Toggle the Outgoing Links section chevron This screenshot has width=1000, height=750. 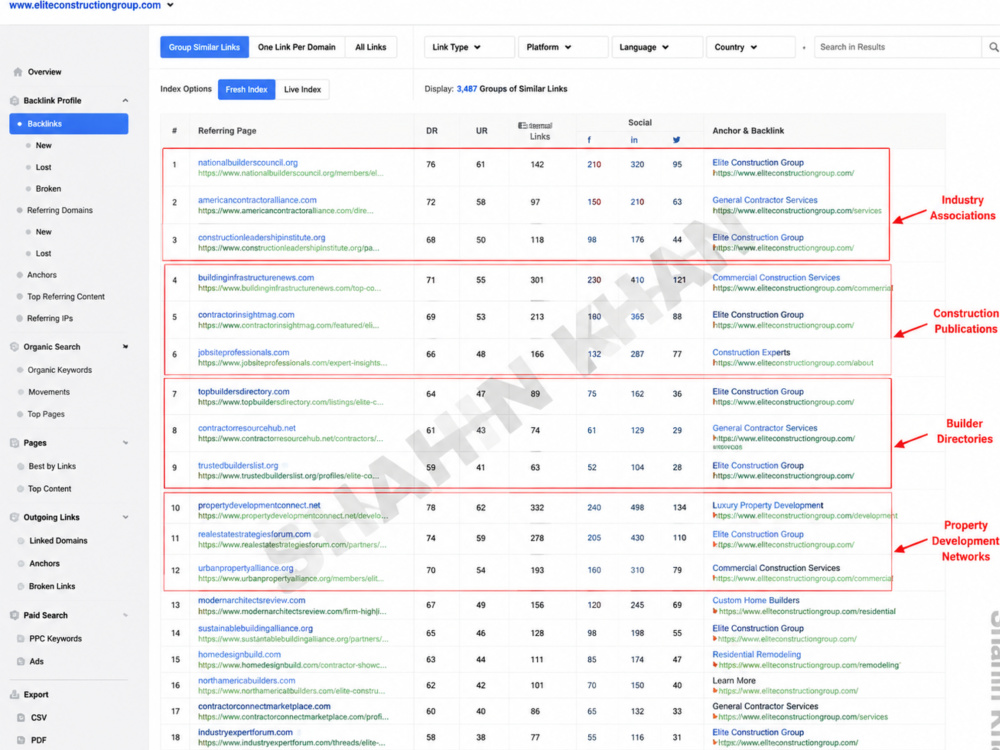125,517
